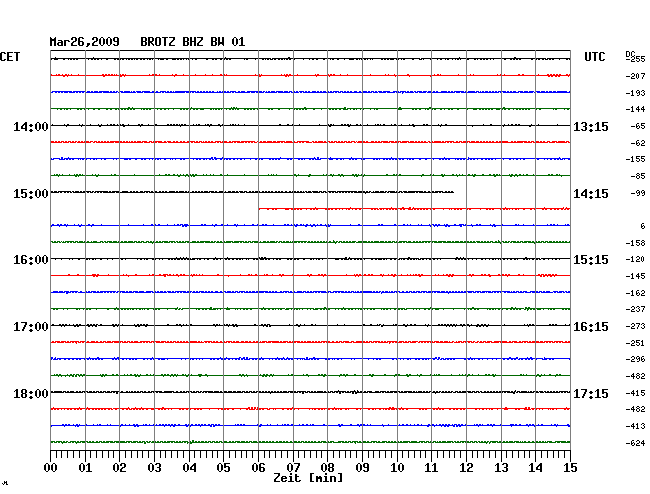Click the 15:00 CET time label
This screenshot has width=650, height=494.
31,194
